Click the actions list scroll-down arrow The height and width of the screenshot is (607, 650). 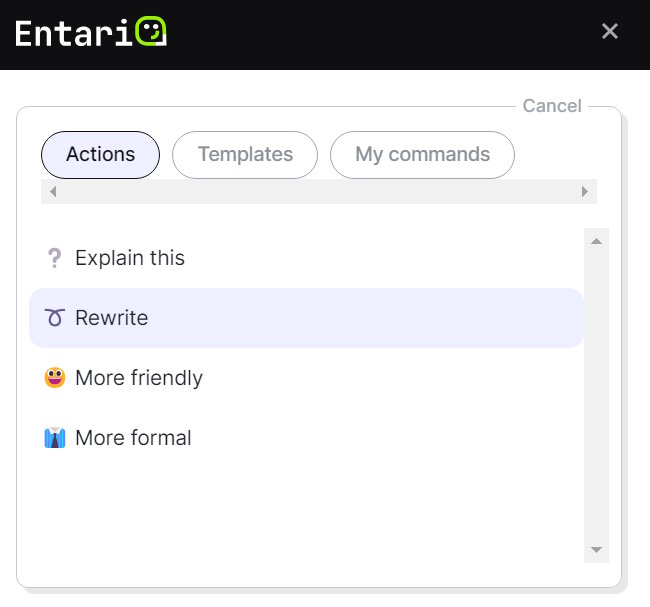pos(596,550)
